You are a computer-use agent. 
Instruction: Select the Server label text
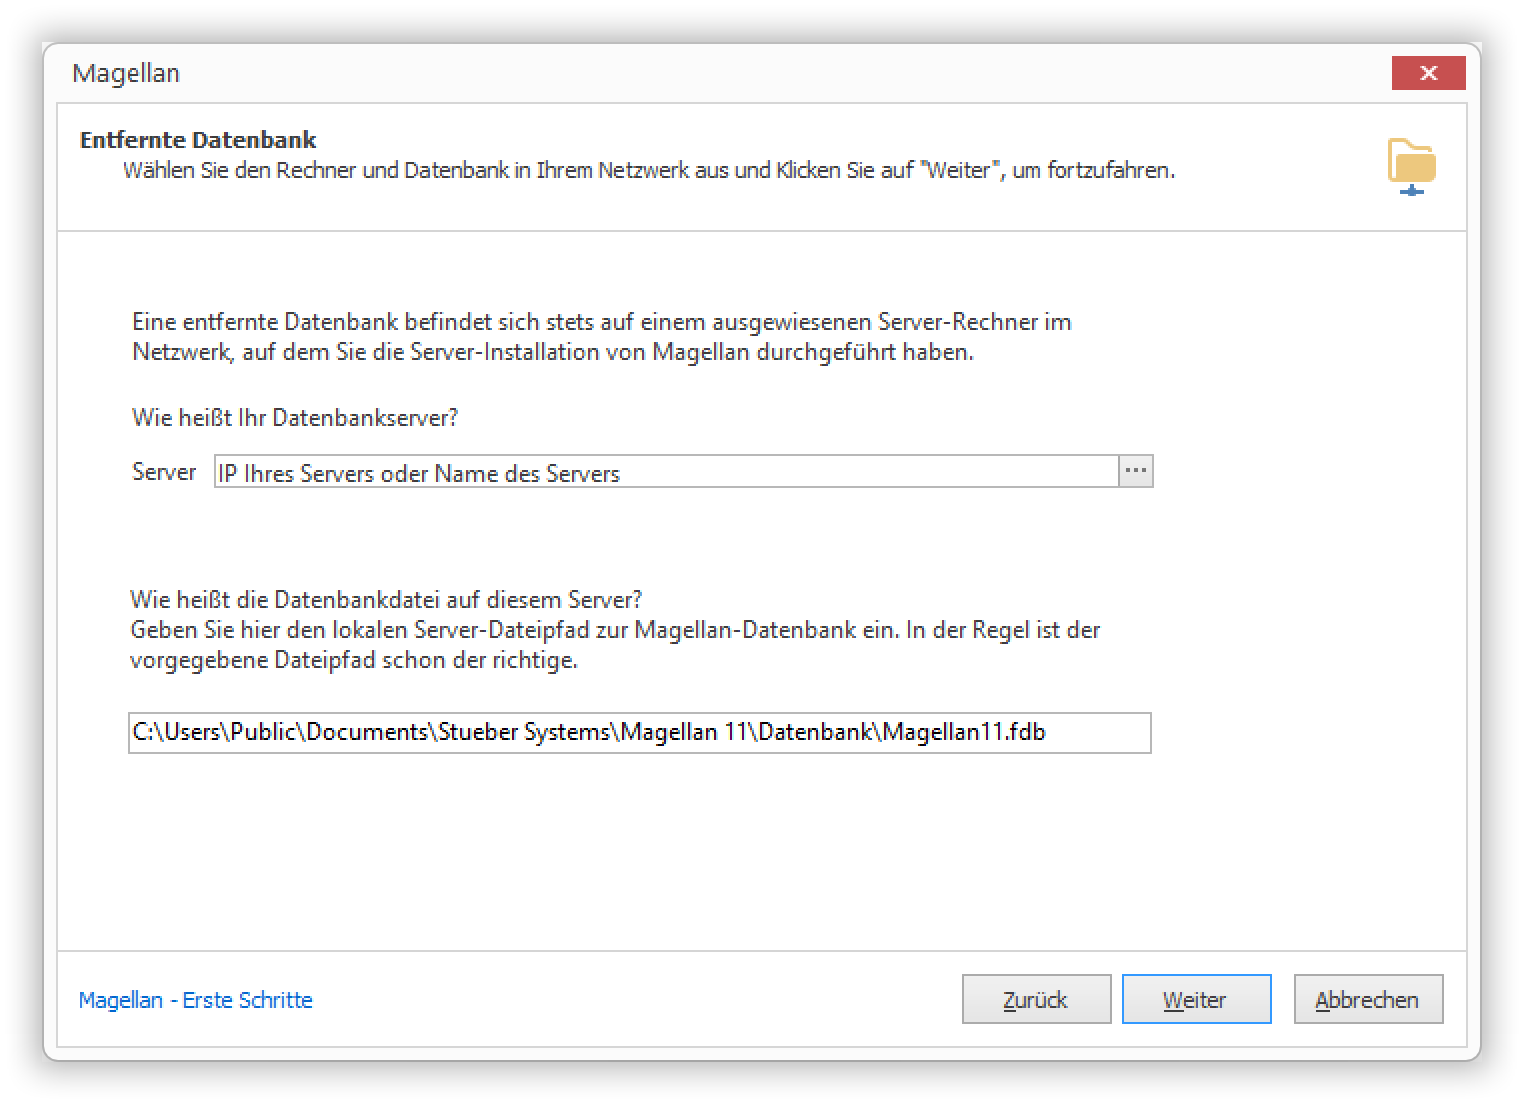point(164,472)
